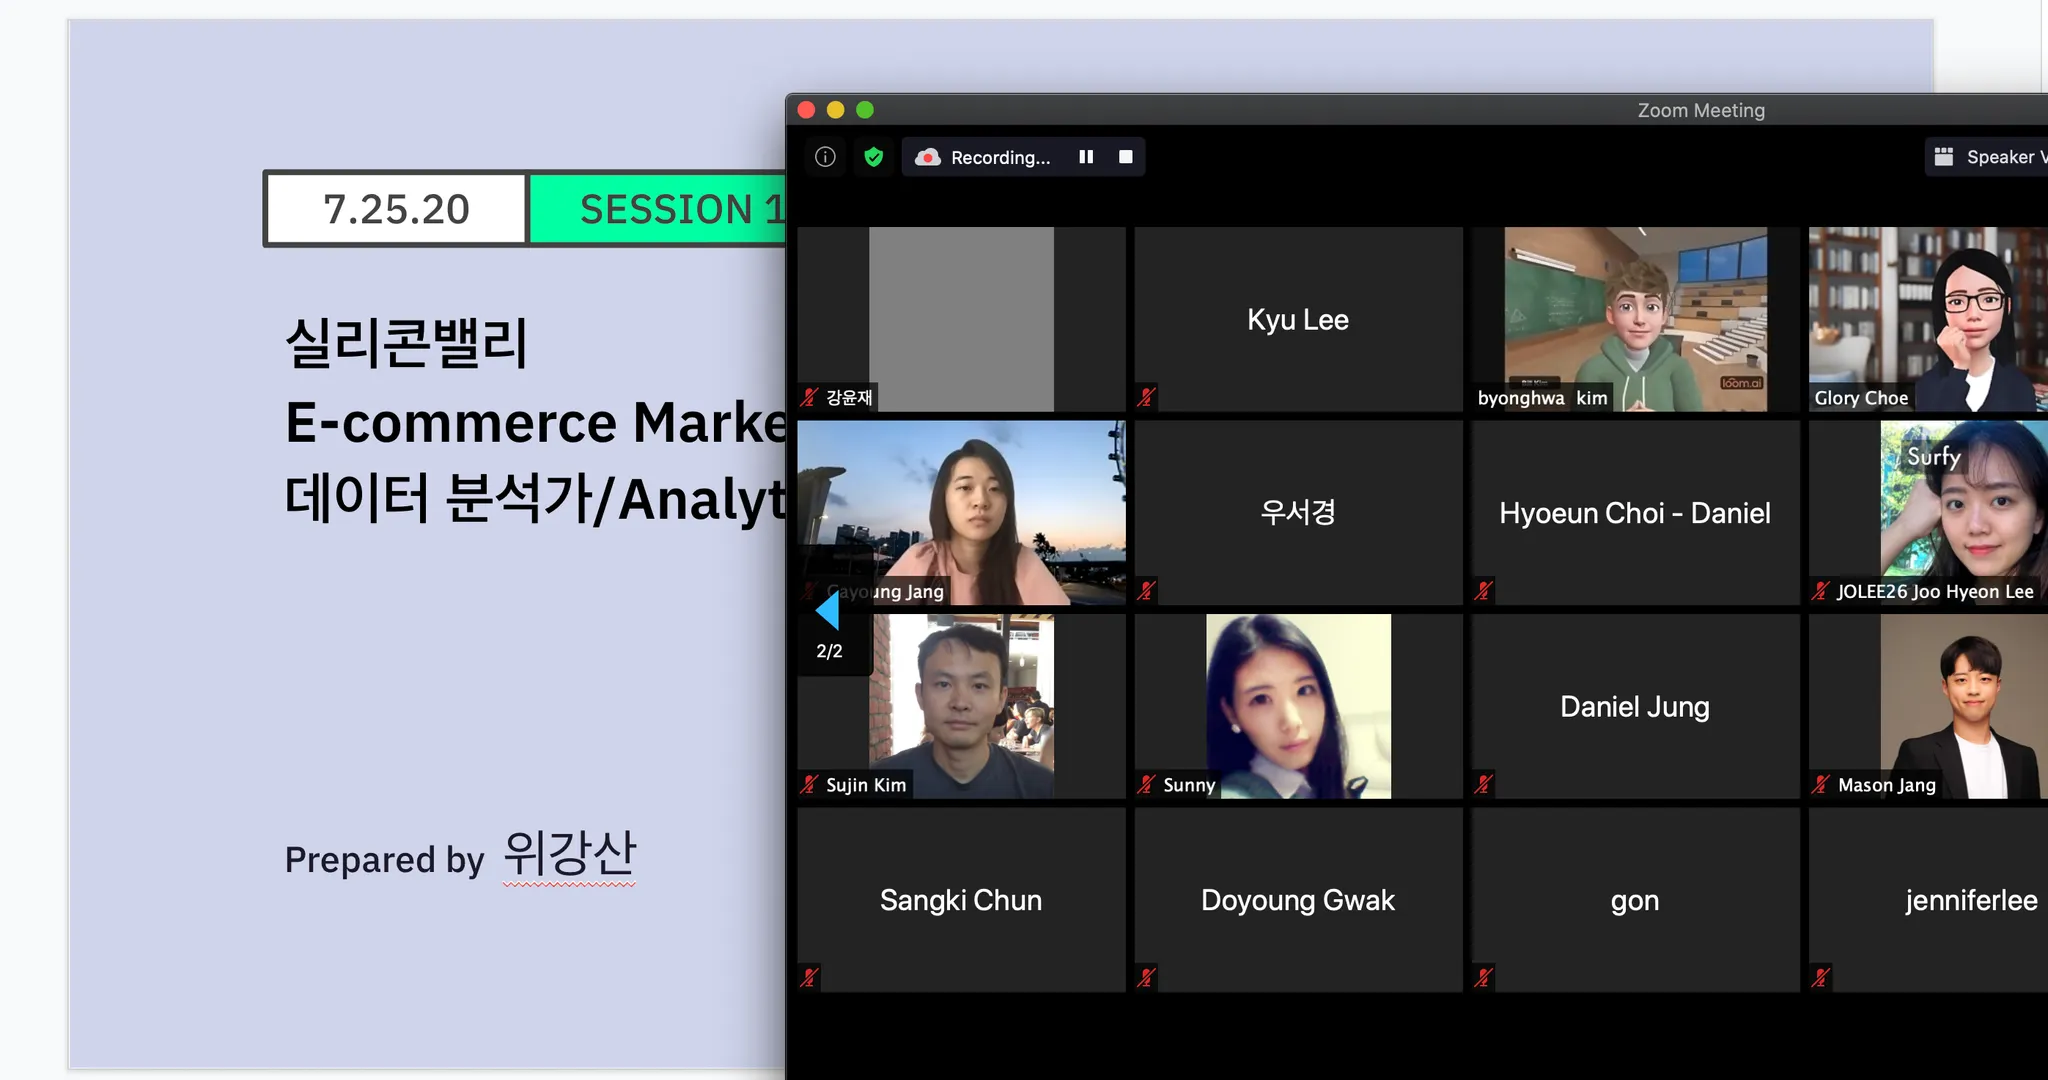The height and width of the screenshot is (1080, 2048).
Task: Click Sangki Chun's muted mic icon
Action: coord(809,977)
